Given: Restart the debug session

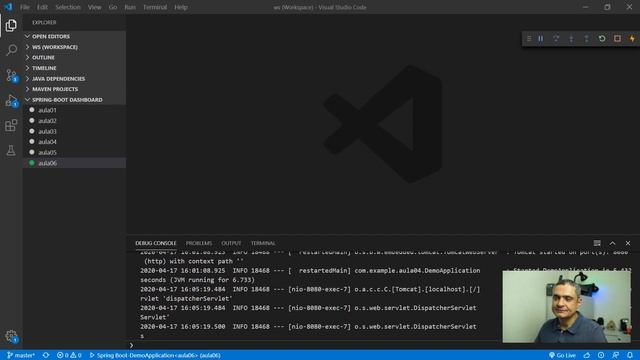Looking at the screenshot, I should pyautogui.click(x=602, y=38).
